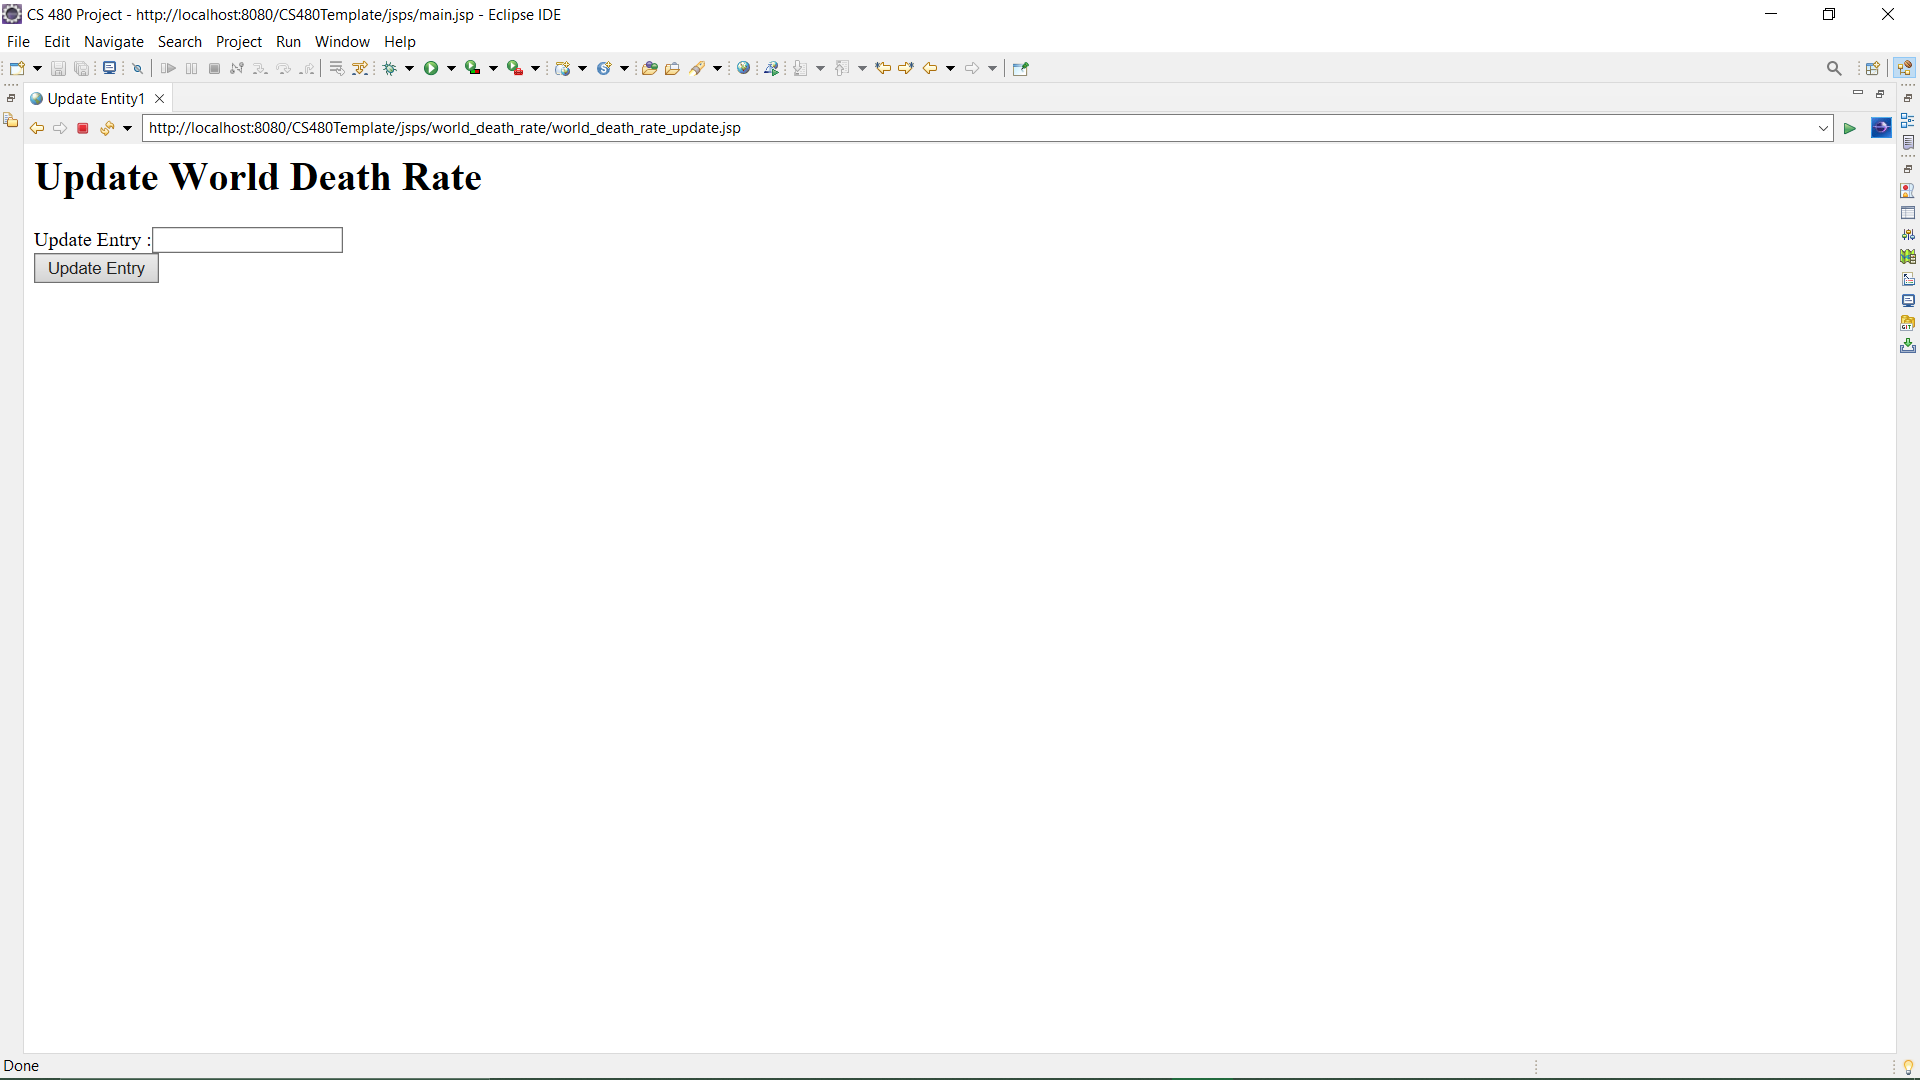1920x1080 pixels.
Task: Click the status bar lightbulb tip icon
Action: [x=1908, y=1067]
